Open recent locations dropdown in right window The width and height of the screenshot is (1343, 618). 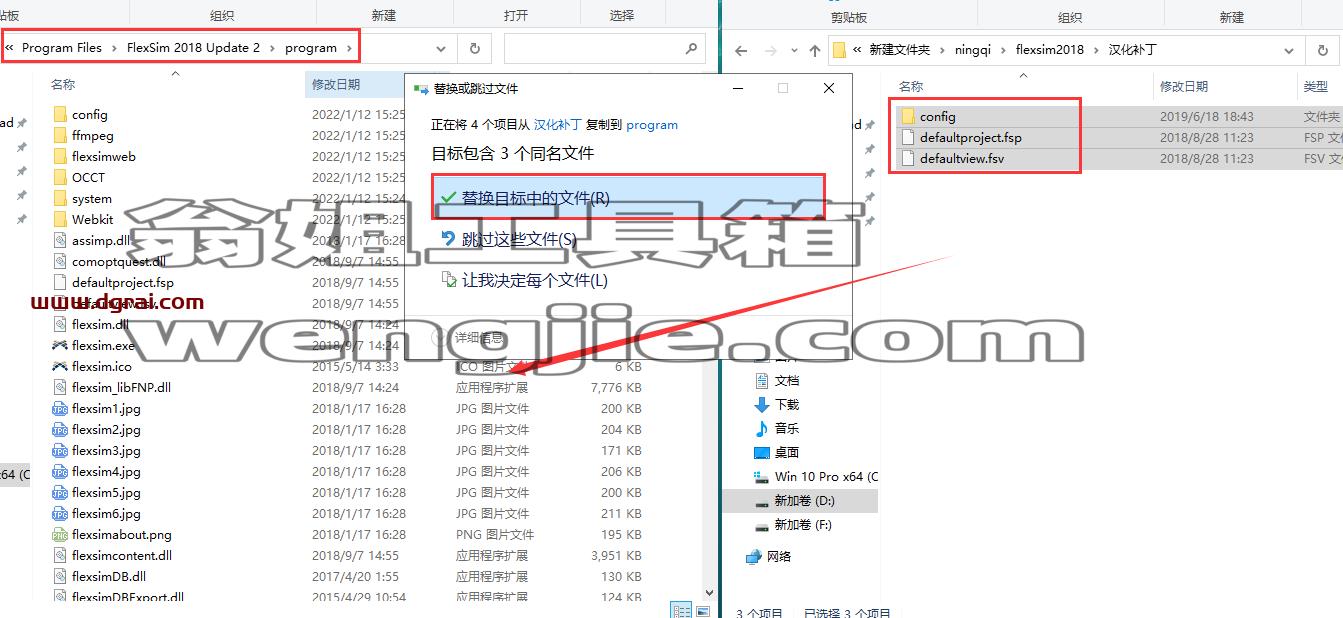click(795, 49)
